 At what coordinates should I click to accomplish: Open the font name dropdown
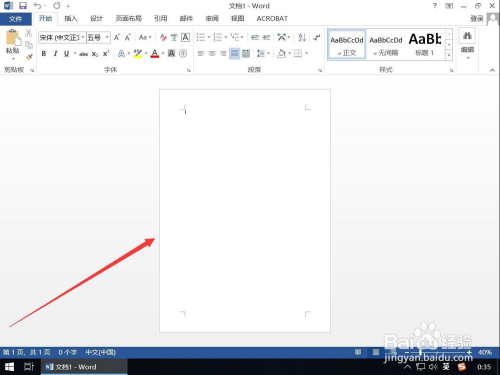coord(83,37)
